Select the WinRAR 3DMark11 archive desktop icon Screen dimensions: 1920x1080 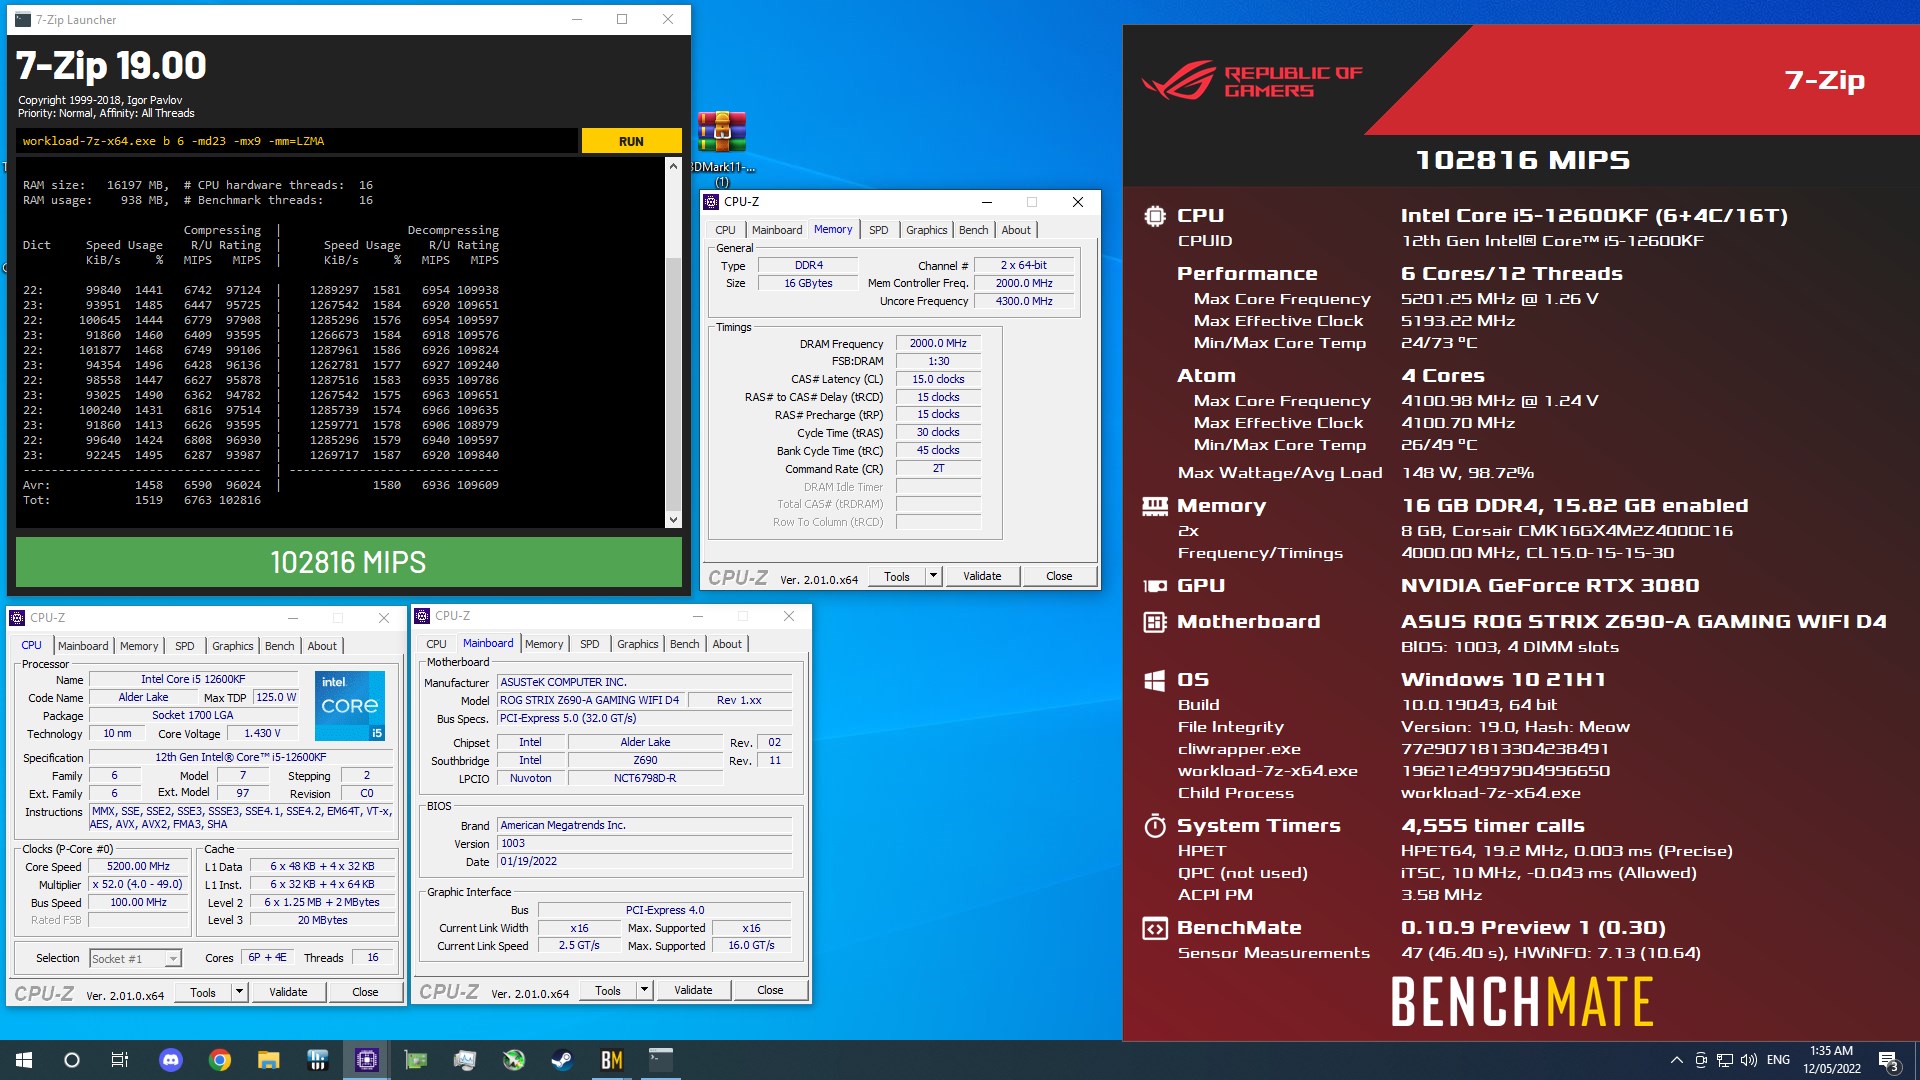pos(722,147)
